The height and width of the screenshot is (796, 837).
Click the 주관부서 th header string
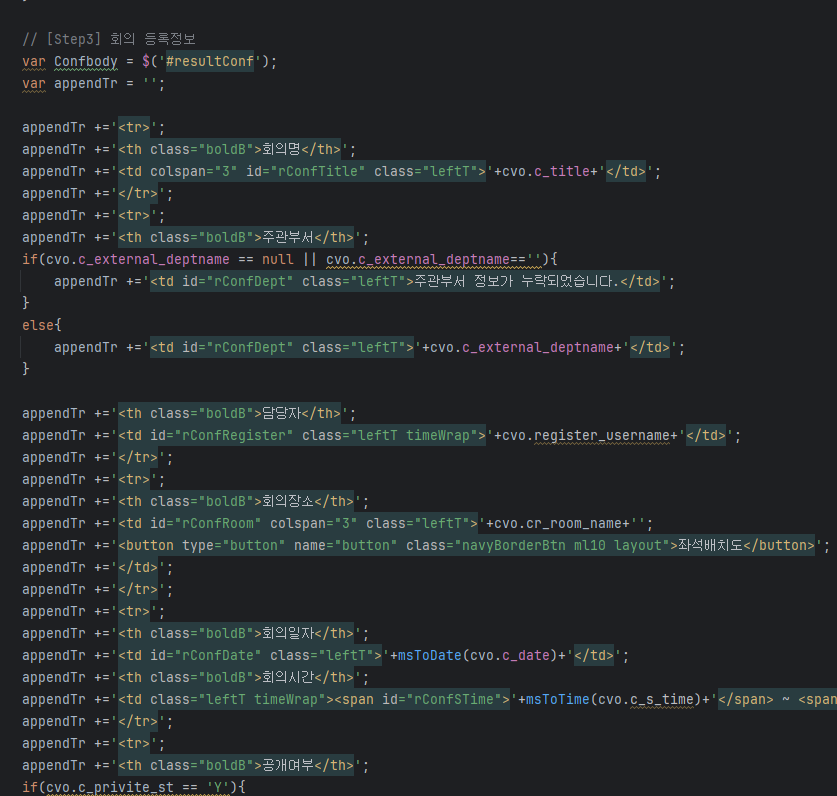[x=235, y=238]
